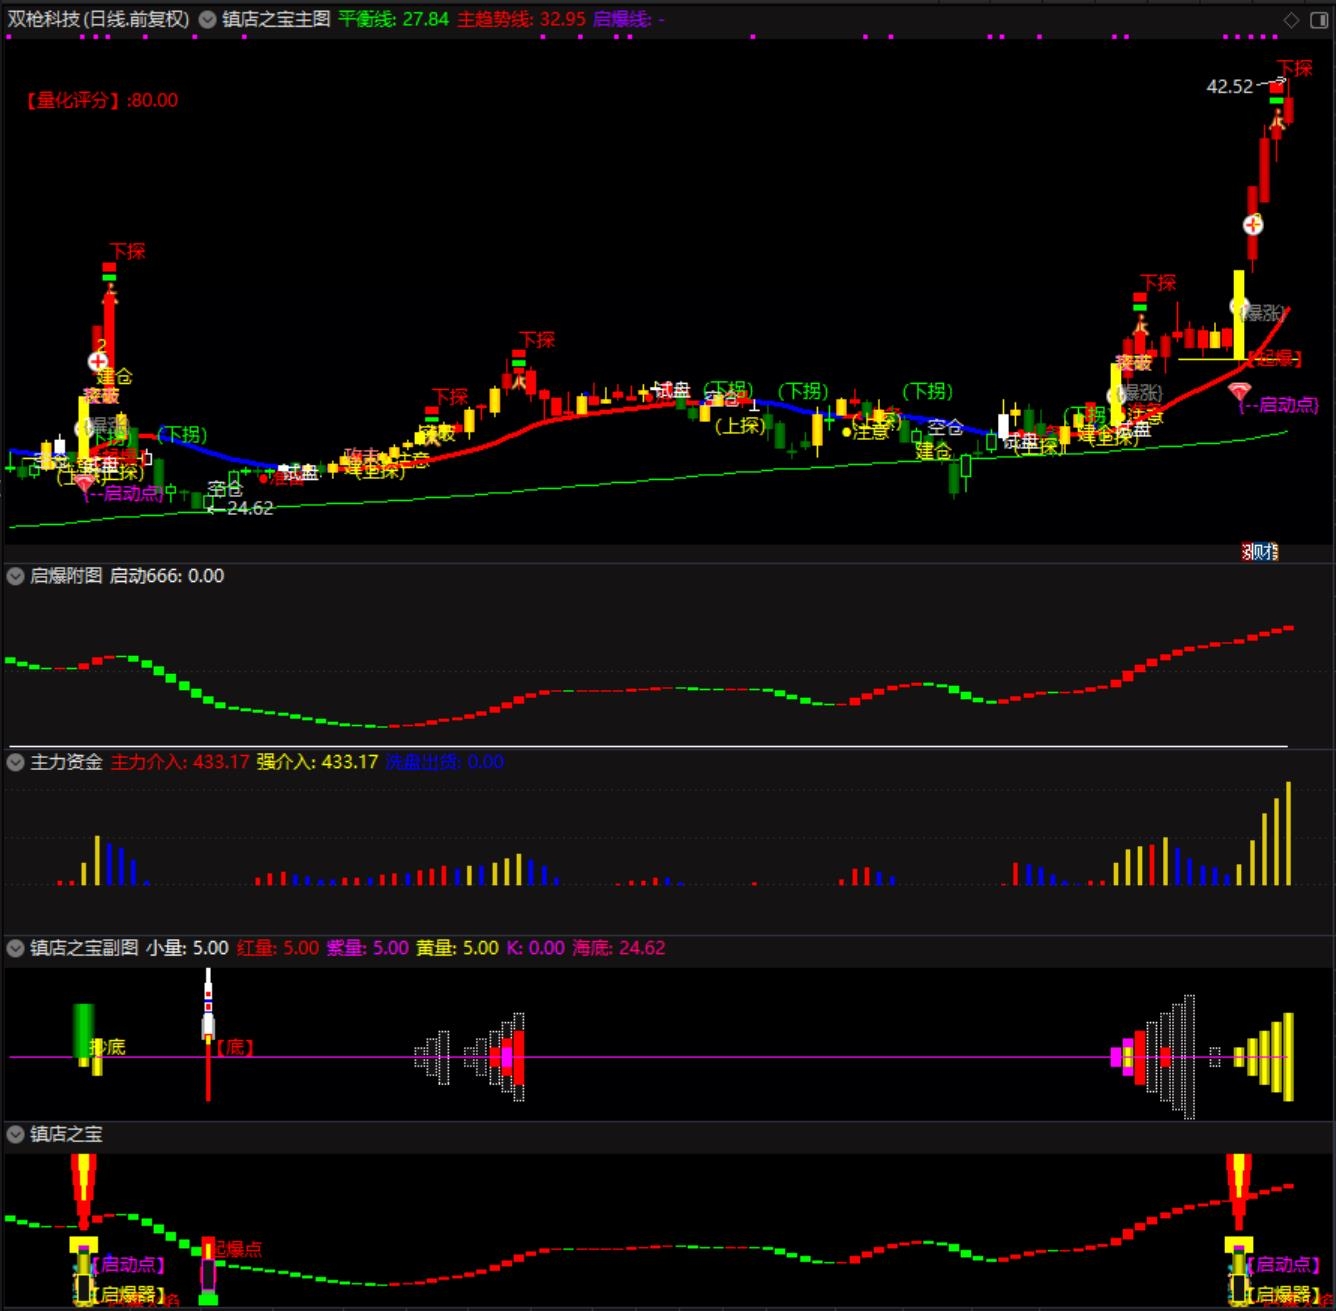Click the red 下探 marker at the top right
Screen dimensions: 1336x1311
pos(1294,68)
